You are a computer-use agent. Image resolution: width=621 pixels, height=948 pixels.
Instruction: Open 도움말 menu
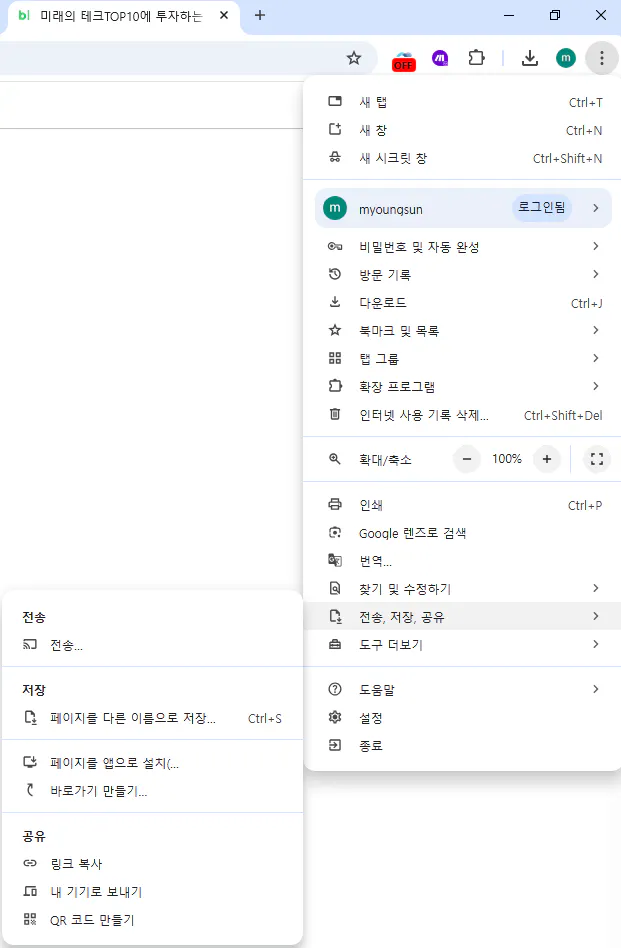tap(461, 689)
